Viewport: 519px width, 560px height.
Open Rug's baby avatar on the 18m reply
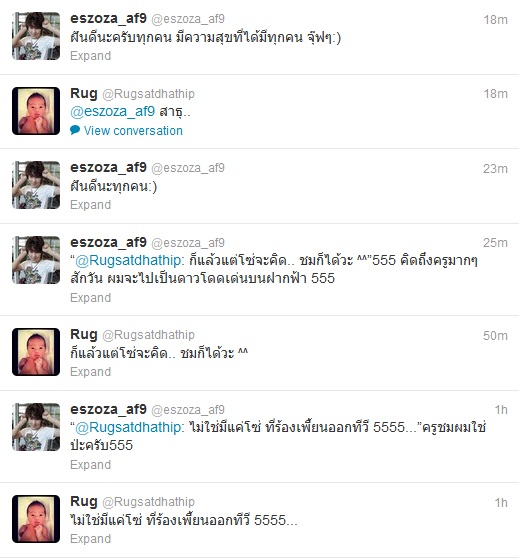(x=36, y=111)
